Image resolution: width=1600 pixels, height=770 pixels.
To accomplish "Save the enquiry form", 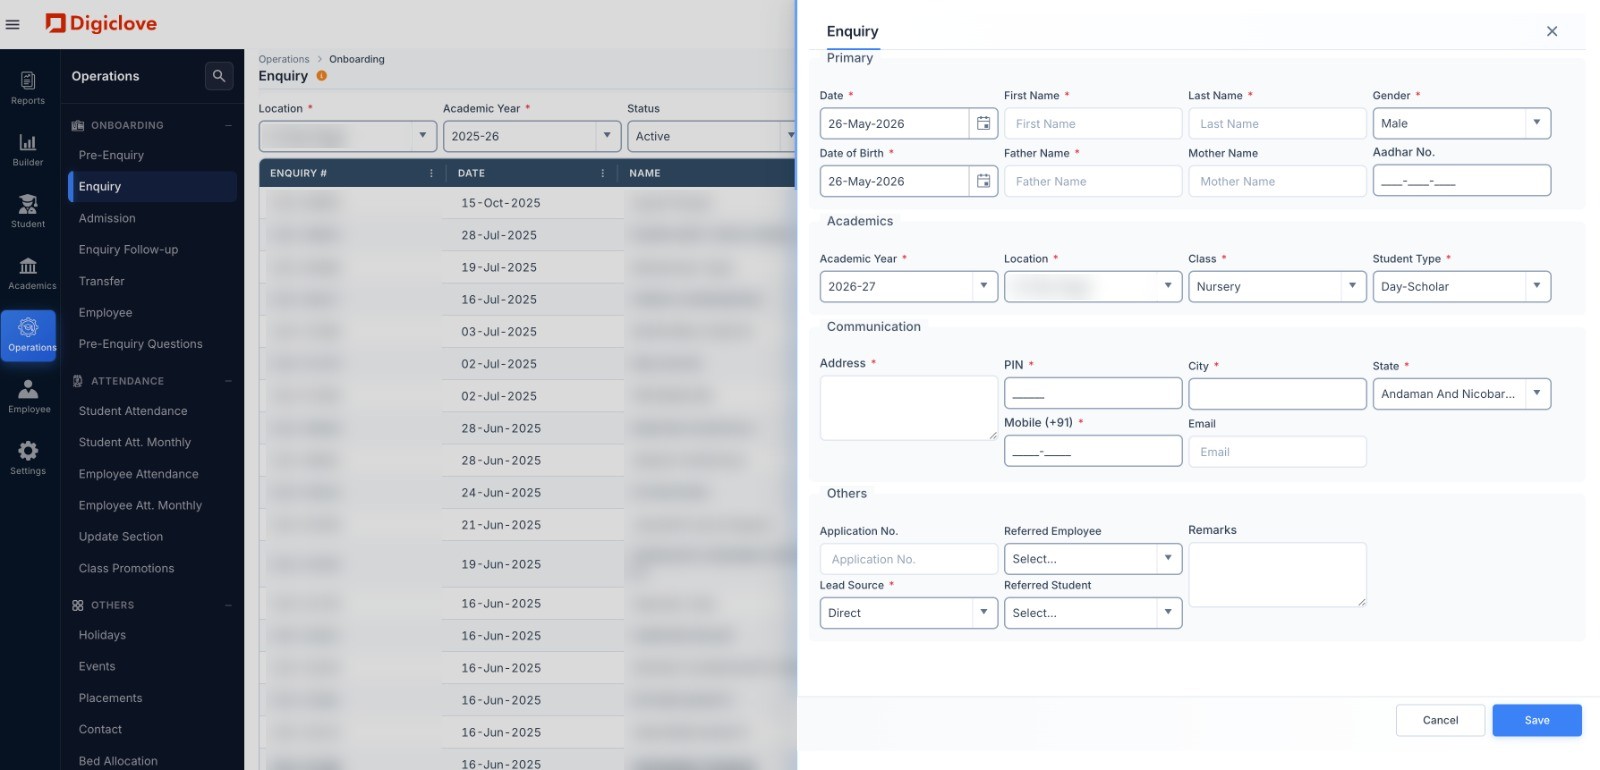I will 1537,720.
